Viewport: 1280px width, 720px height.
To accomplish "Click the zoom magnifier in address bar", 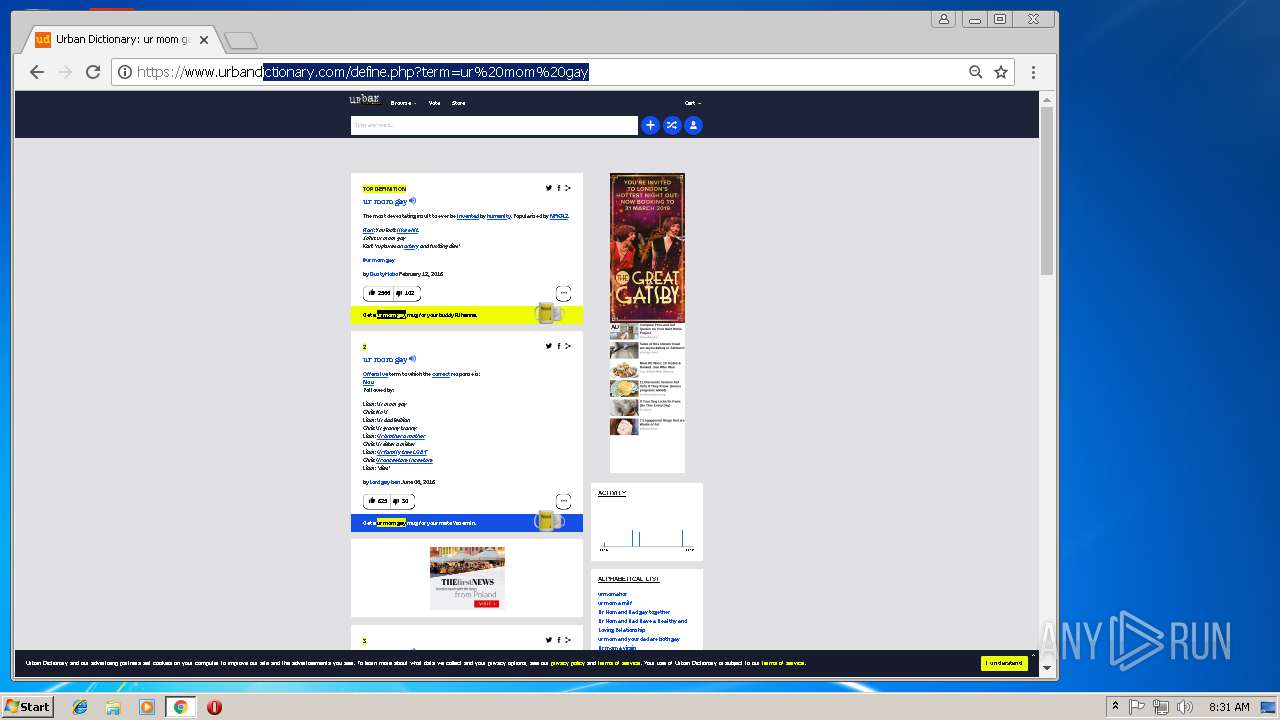I will pos(976,72).
